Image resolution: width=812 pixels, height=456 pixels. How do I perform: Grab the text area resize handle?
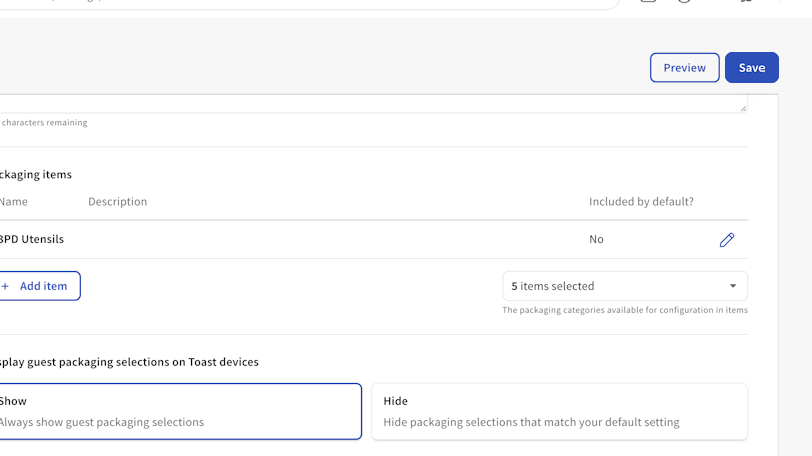point(742,107)
